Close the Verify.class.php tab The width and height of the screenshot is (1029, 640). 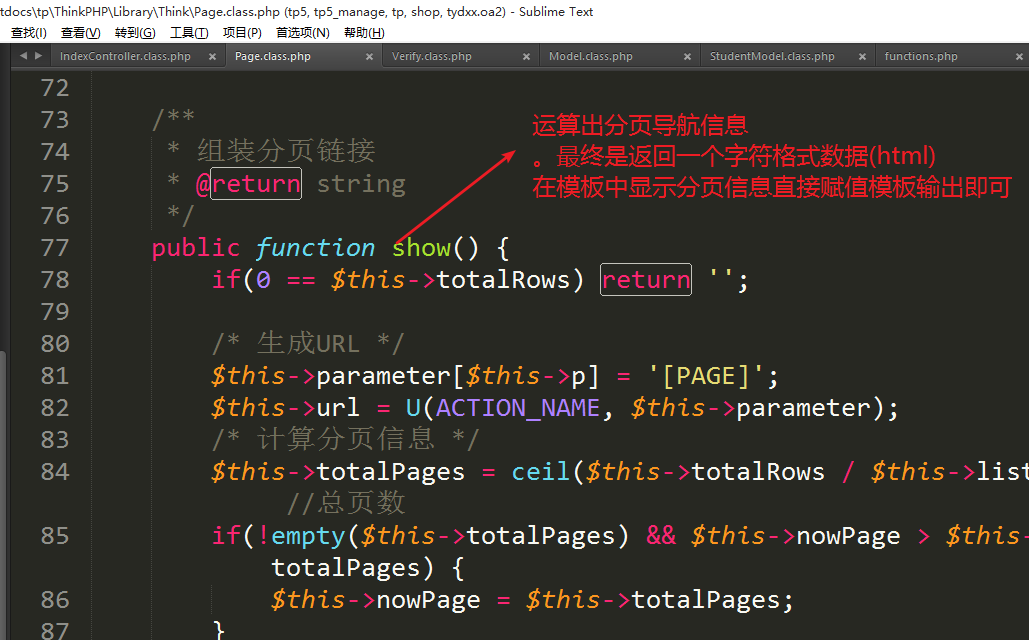tap(527, 57)
